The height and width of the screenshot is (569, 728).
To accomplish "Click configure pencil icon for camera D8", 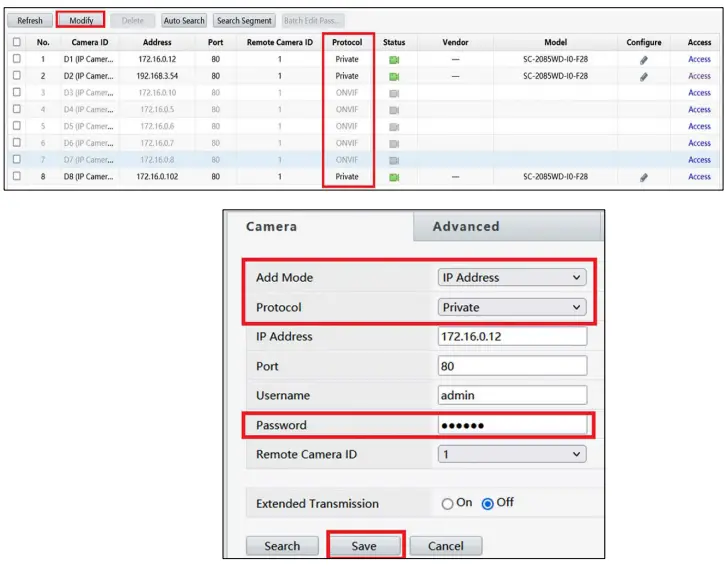I will pyautogui.click(x=644, y=177).
